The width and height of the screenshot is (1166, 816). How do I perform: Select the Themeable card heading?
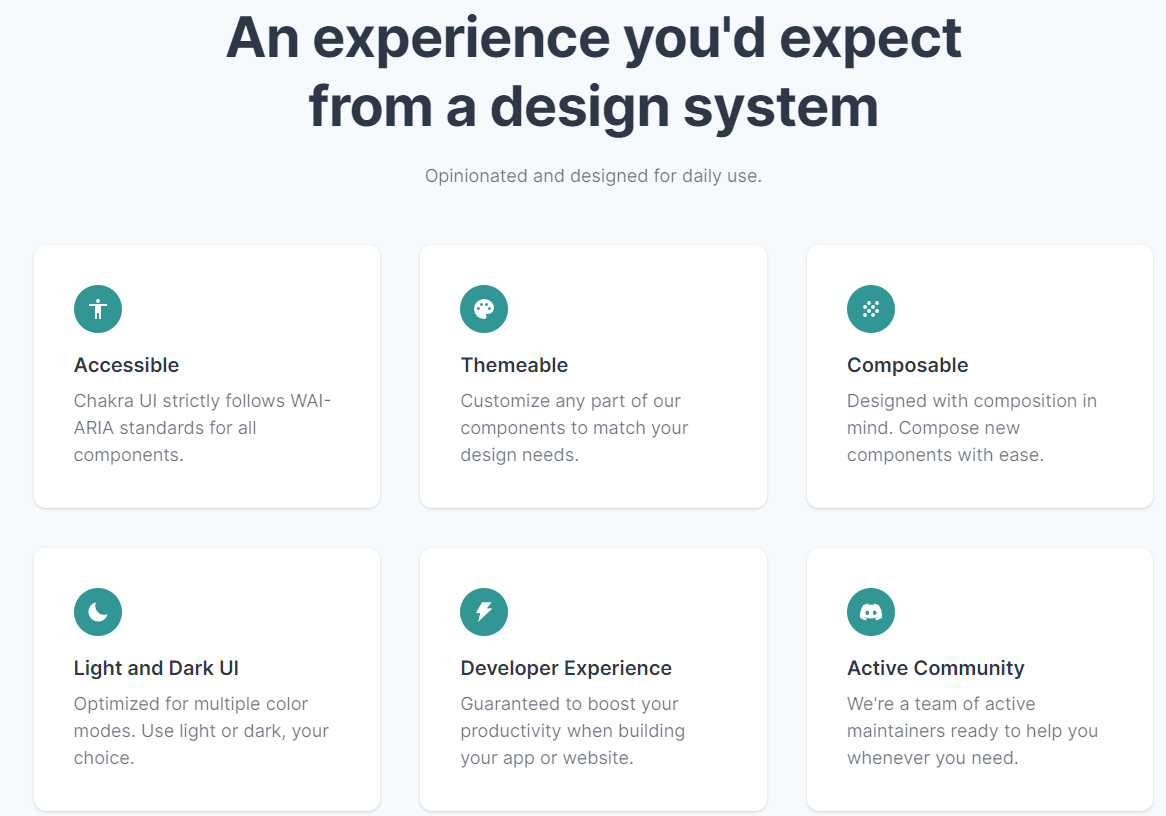(x=514, y=365)
